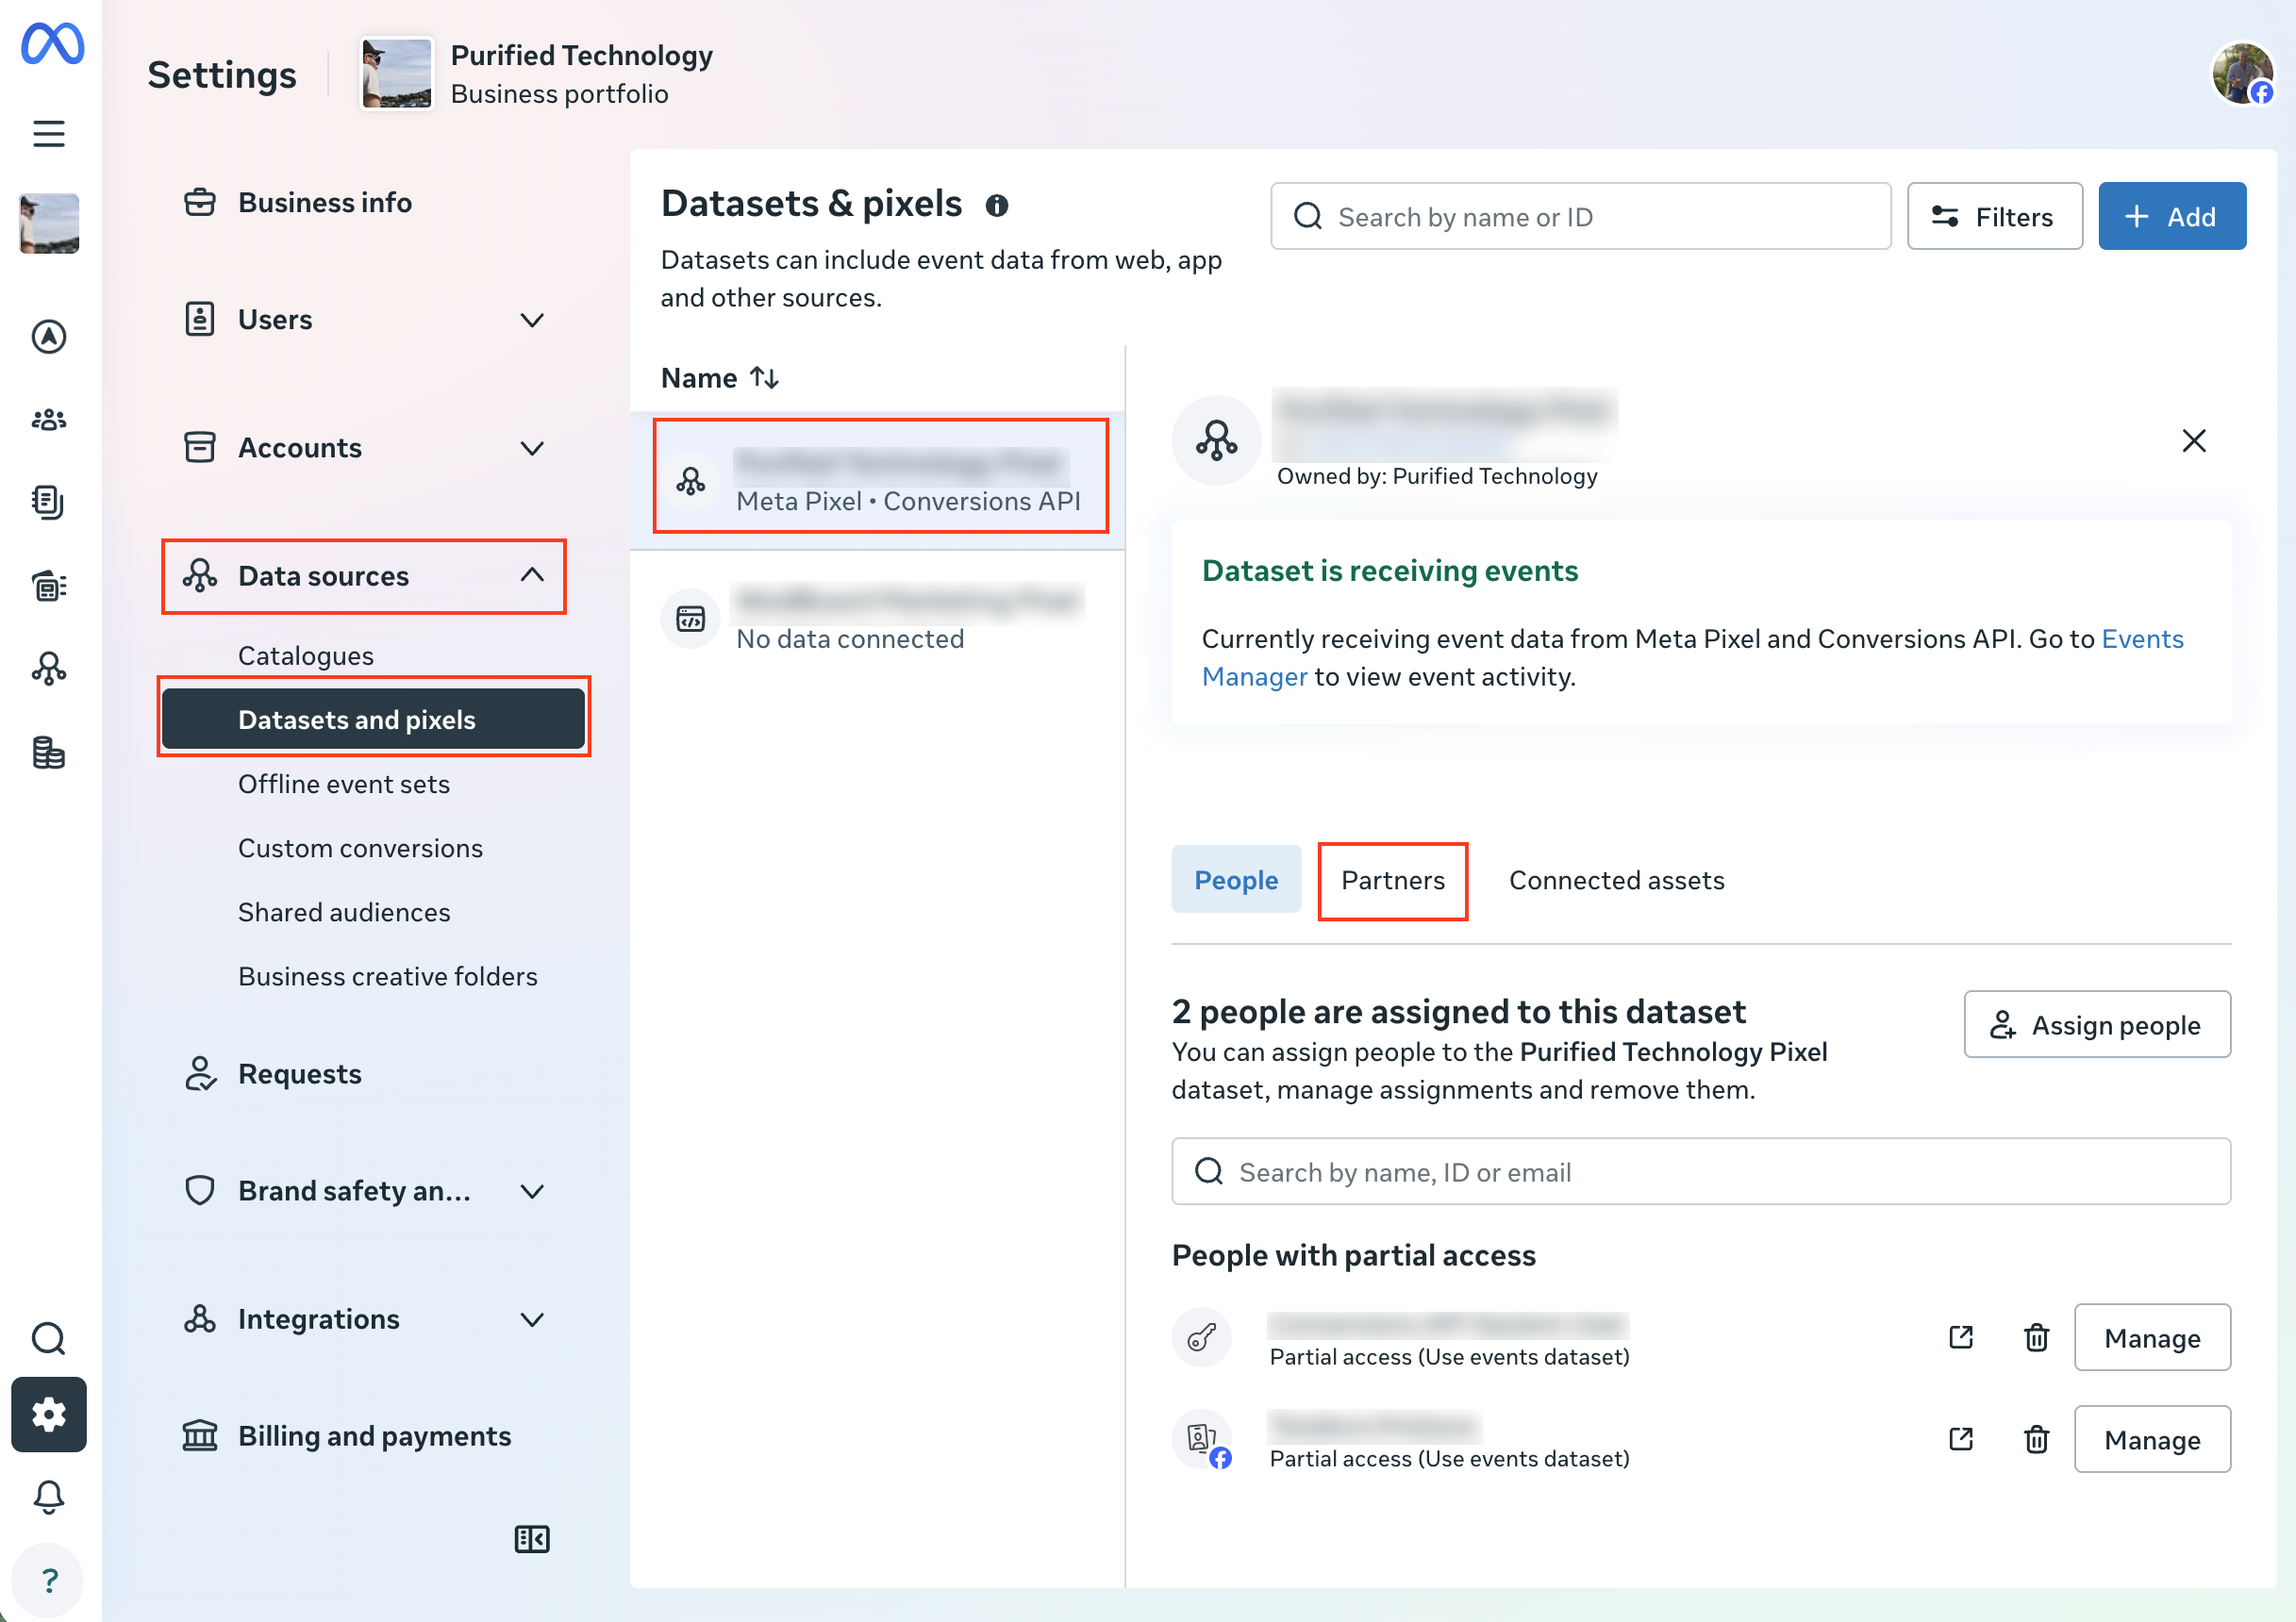Click the system user key icon
The height and width of the screenshot is (1622, 2296).
pyautogui.click(x=1201, y=1337)
